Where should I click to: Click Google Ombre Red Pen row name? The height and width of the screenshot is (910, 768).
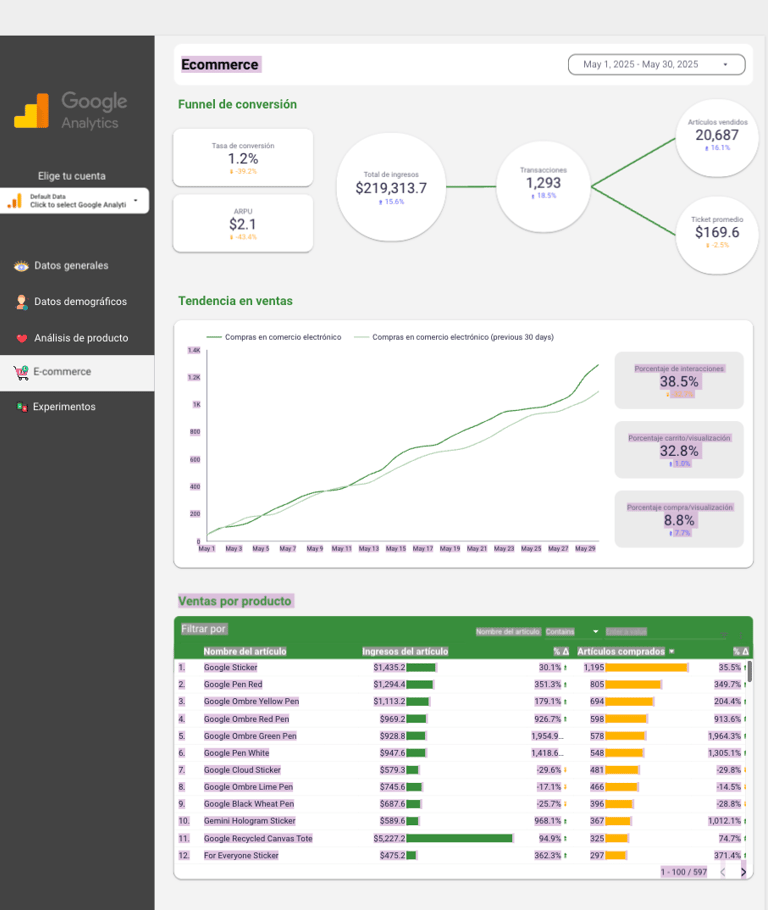click(x=246, y=718)
